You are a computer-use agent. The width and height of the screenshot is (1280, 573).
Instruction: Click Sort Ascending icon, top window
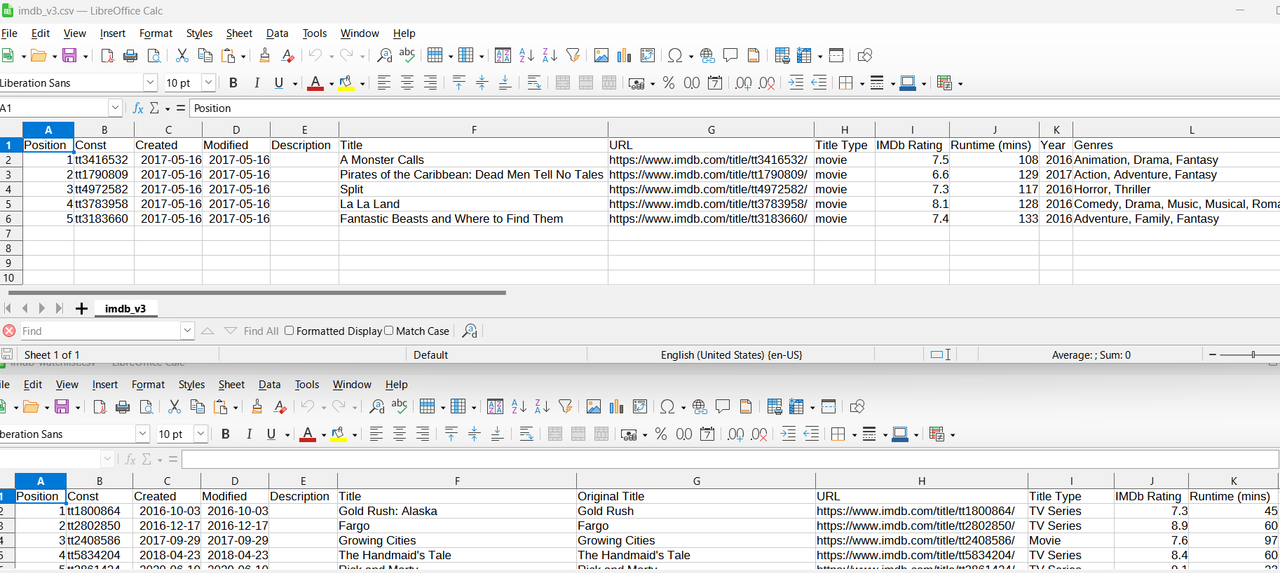[x=526, y=55]
